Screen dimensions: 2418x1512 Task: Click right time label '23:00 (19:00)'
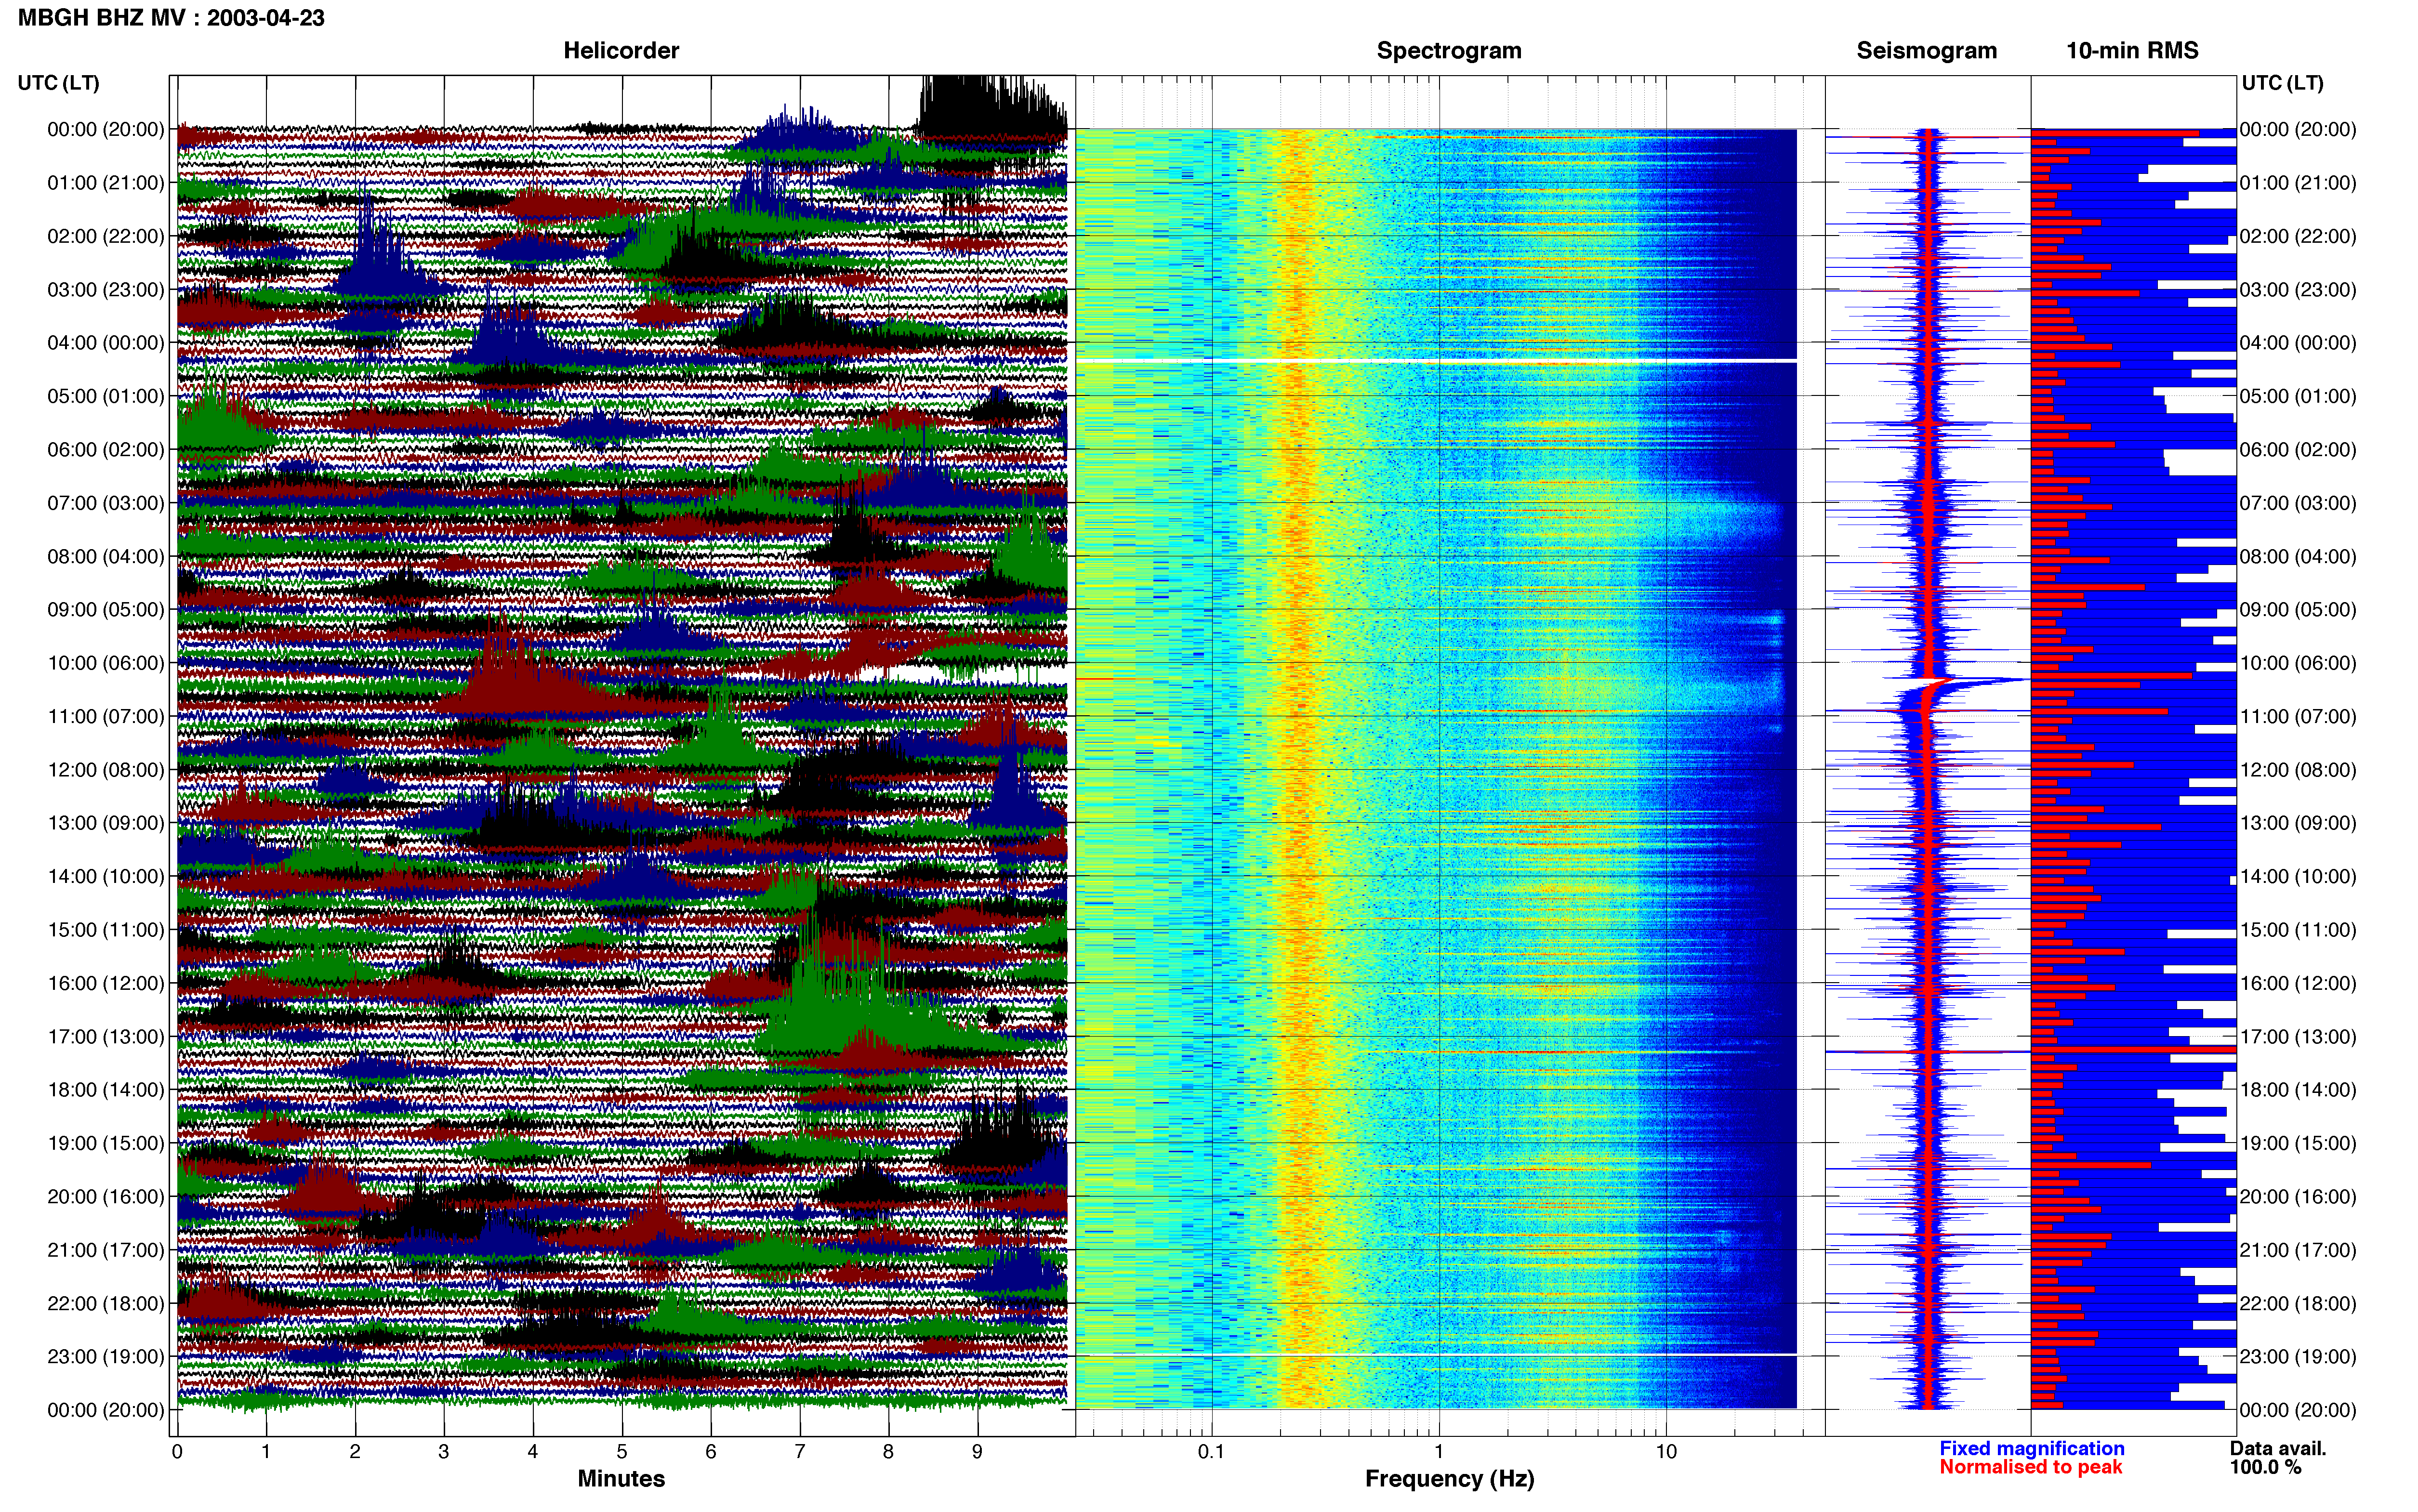[x=2298, y=1356]
